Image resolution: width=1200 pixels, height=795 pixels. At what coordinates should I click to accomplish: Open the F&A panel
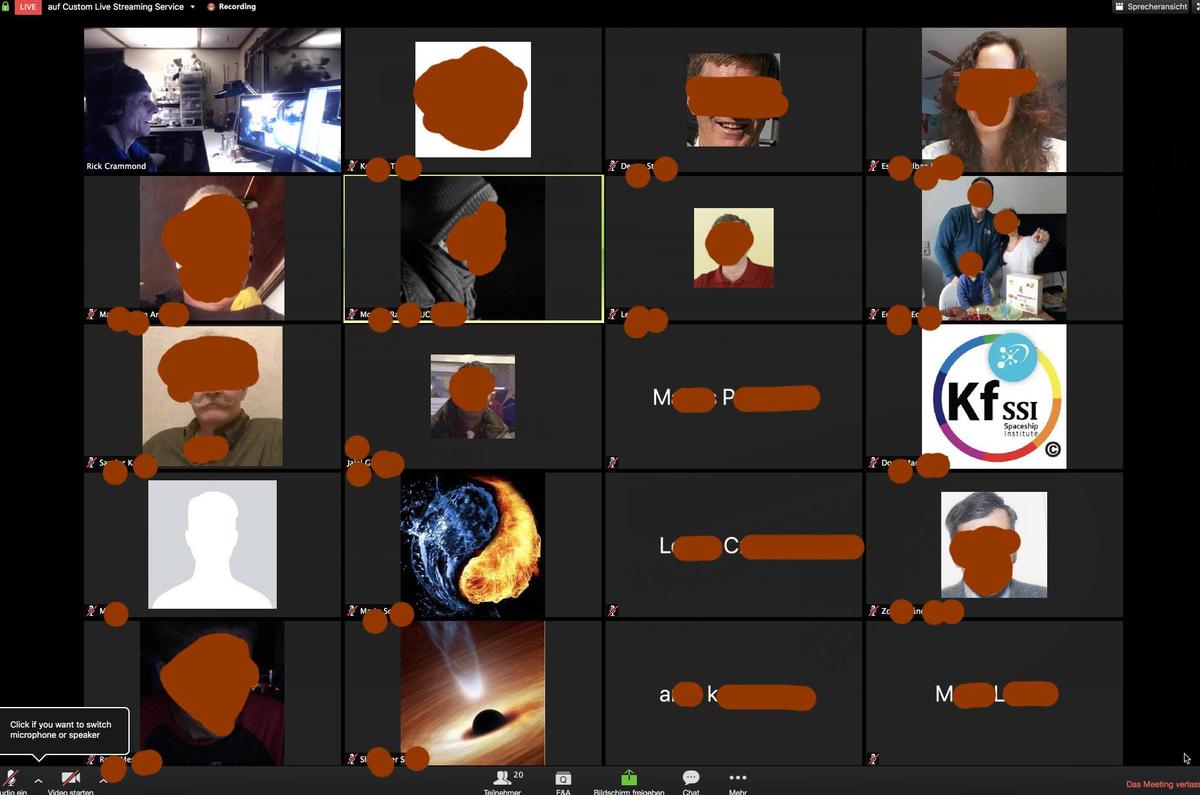[563, 779]
